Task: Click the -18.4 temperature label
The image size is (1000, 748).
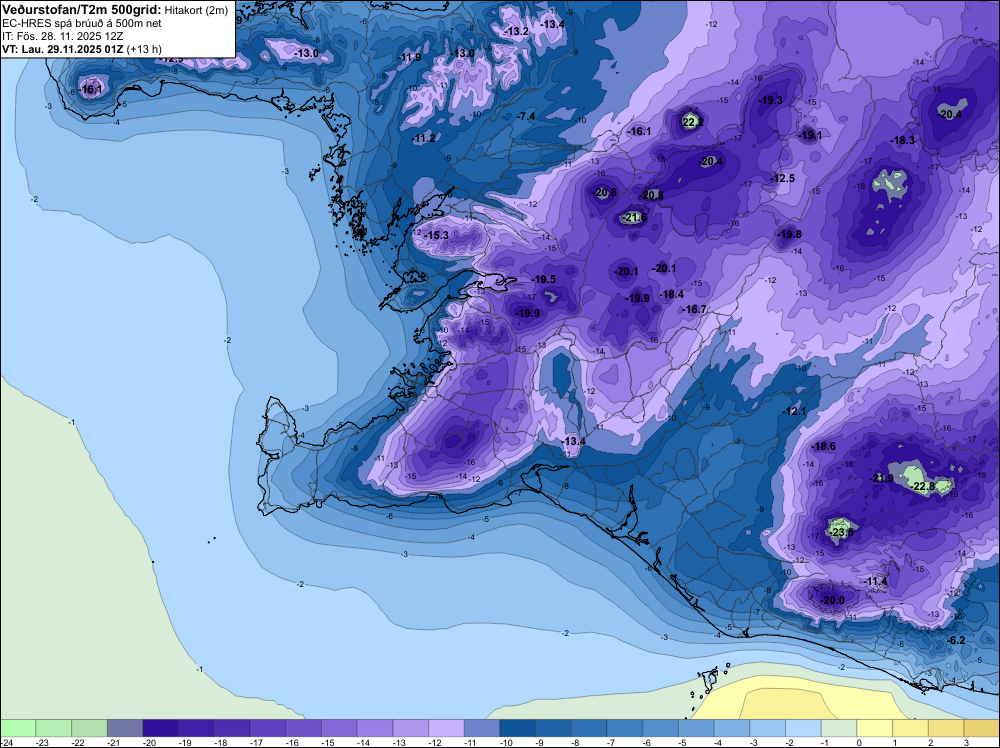Action: coord(672,294)
